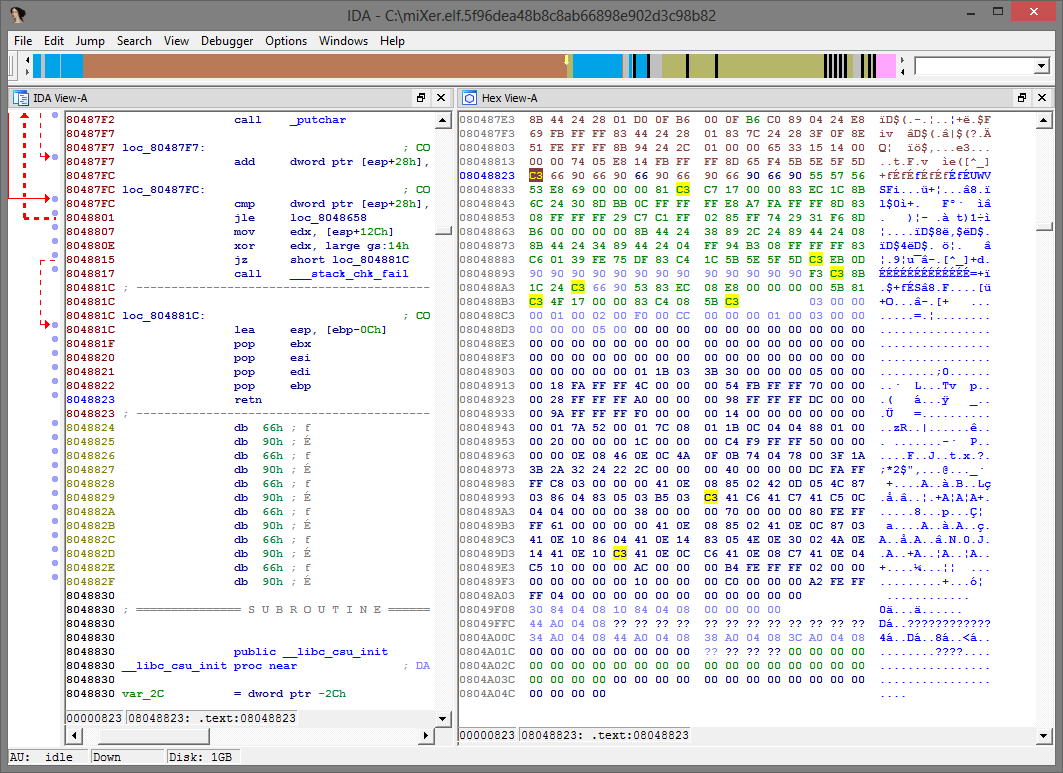Screen dimensions: 1063x773
Task: Click hex row address 08048893
Action: pyautogui.click(x=487, y=274)
